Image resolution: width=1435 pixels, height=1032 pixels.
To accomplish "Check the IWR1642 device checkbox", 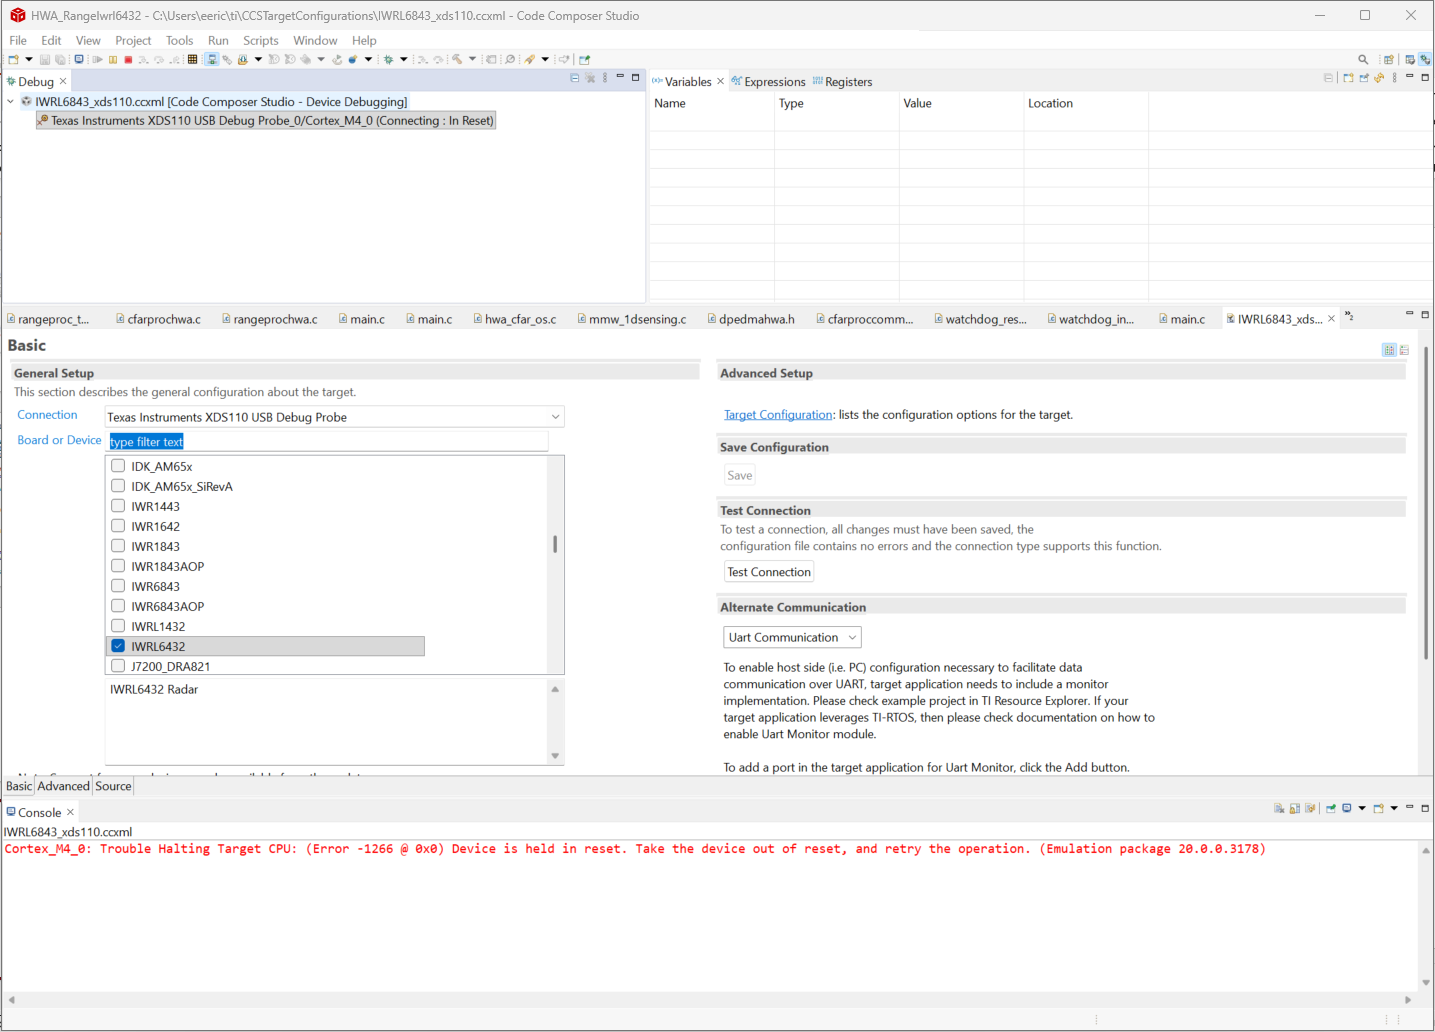I will pyautogui.click(x=118, y=526).
